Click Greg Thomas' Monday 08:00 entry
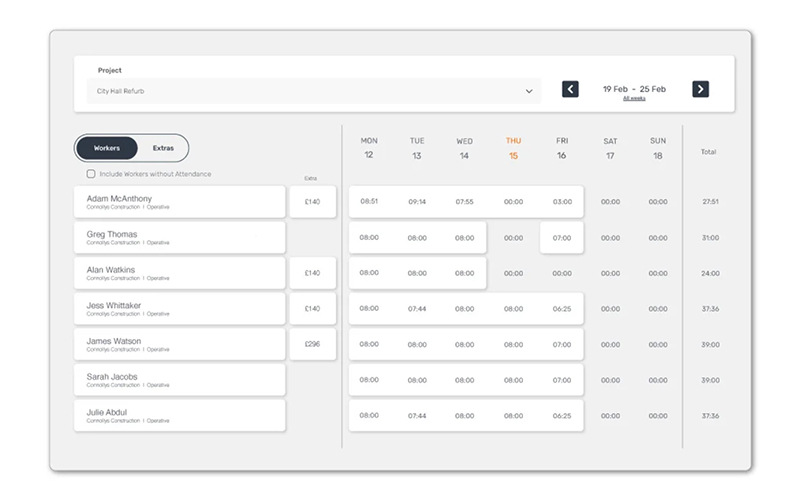This screenshot has height=500, width=800. 369,238
